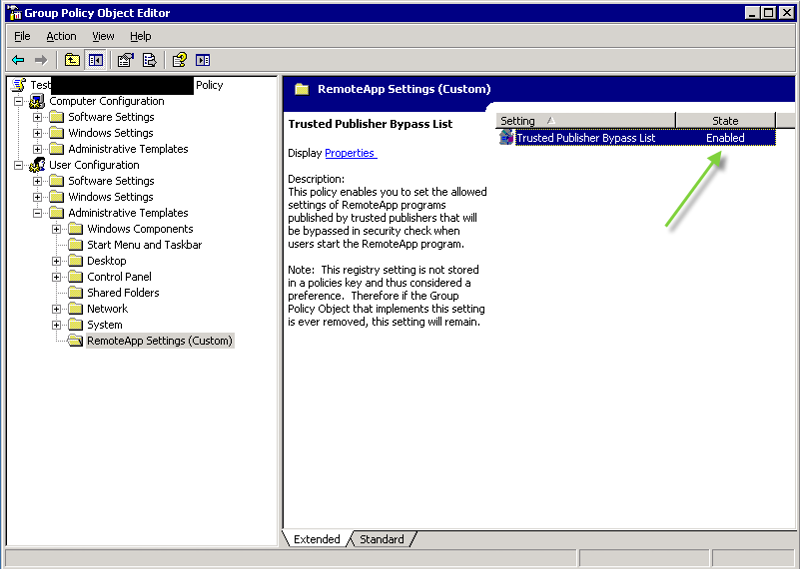Select the User Configuration tree item
Image resolution: width=800 pixels, height=569 pixels.
pos(94,165)
